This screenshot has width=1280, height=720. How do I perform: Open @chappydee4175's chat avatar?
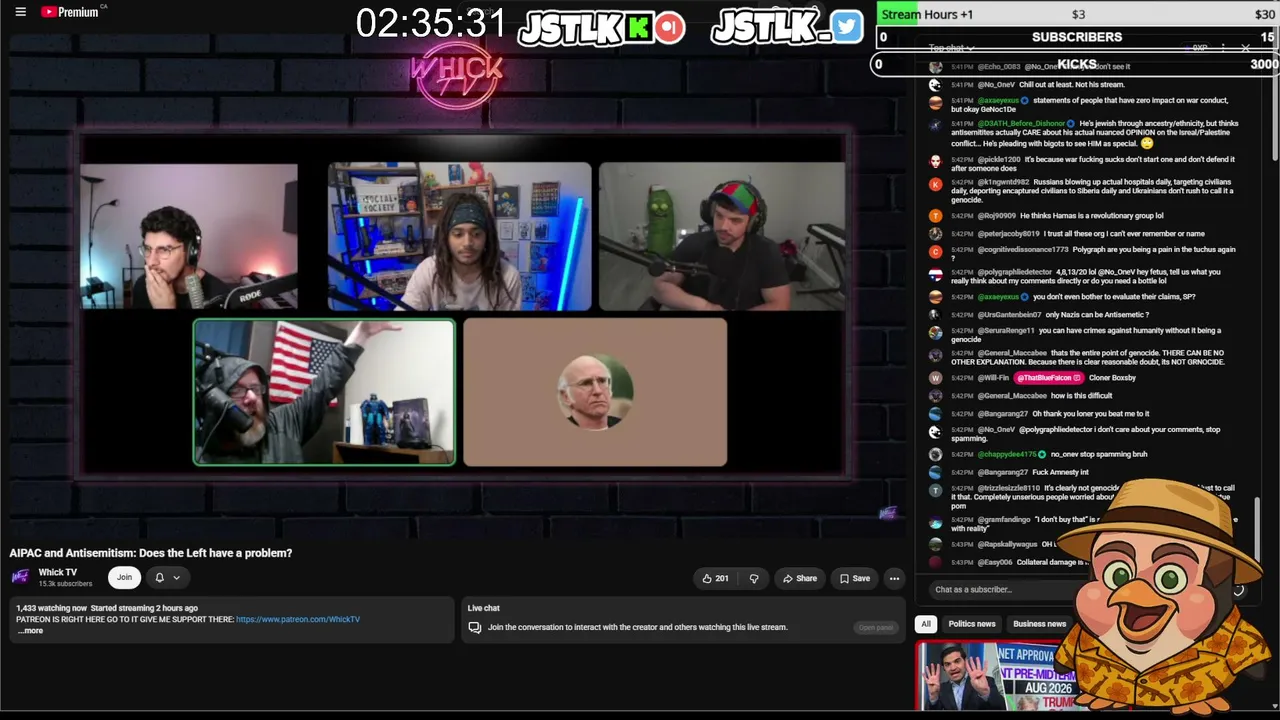pos(935,454)
